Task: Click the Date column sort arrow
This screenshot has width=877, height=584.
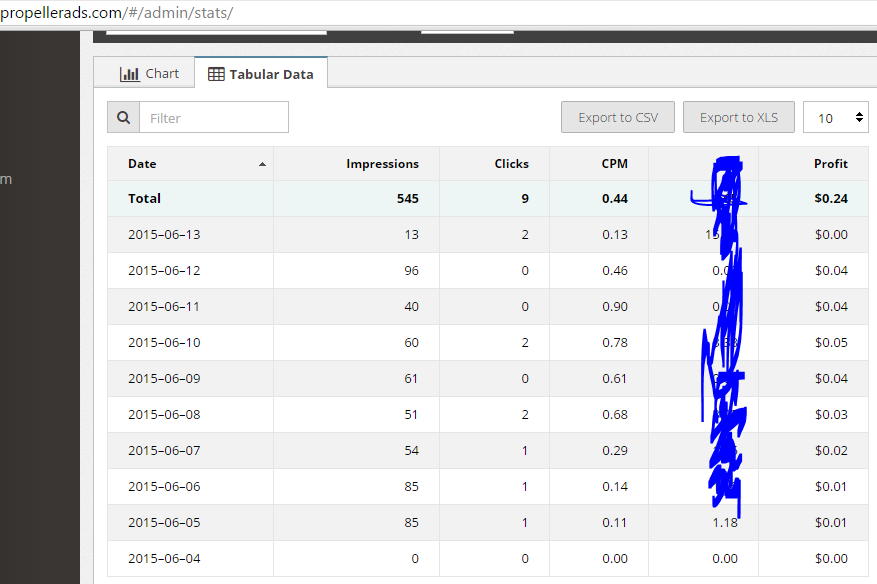Action: [x=262, y=164]
